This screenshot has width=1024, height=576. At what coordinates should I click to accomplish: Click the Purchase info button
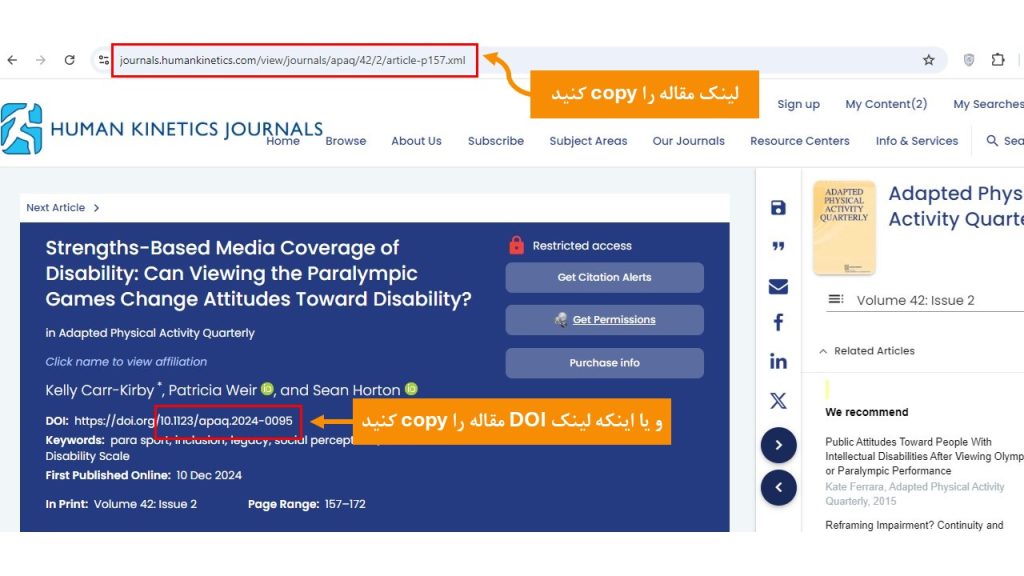(x=604, y=363)
